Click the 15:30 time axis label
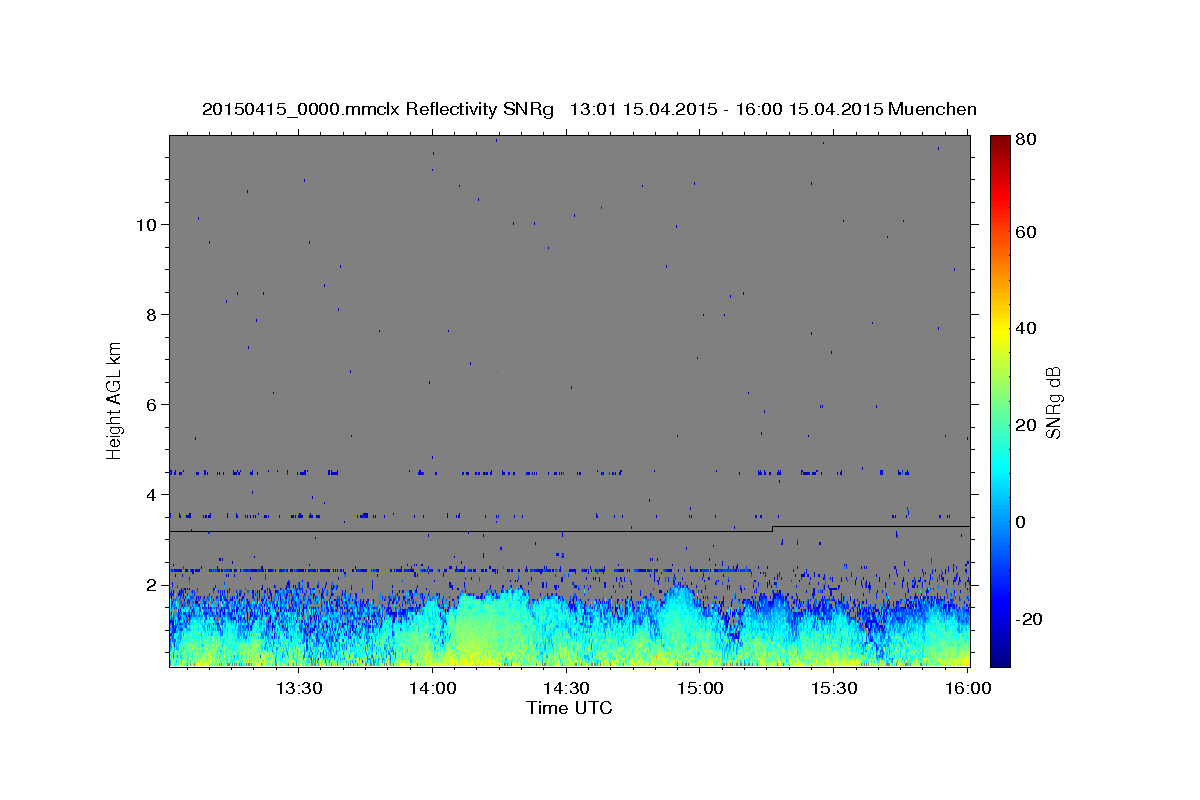The width and height of the screenshot is (1200, 800). tap(834, 688)
